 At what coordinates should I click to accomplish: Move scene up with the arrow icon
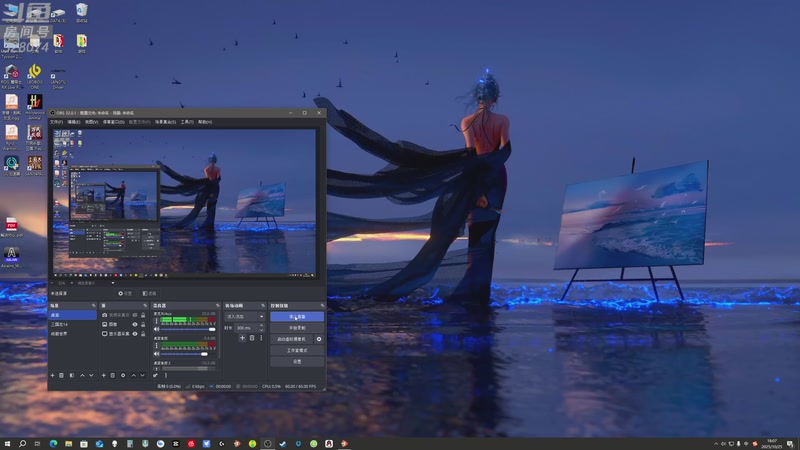tap(82, 376)
